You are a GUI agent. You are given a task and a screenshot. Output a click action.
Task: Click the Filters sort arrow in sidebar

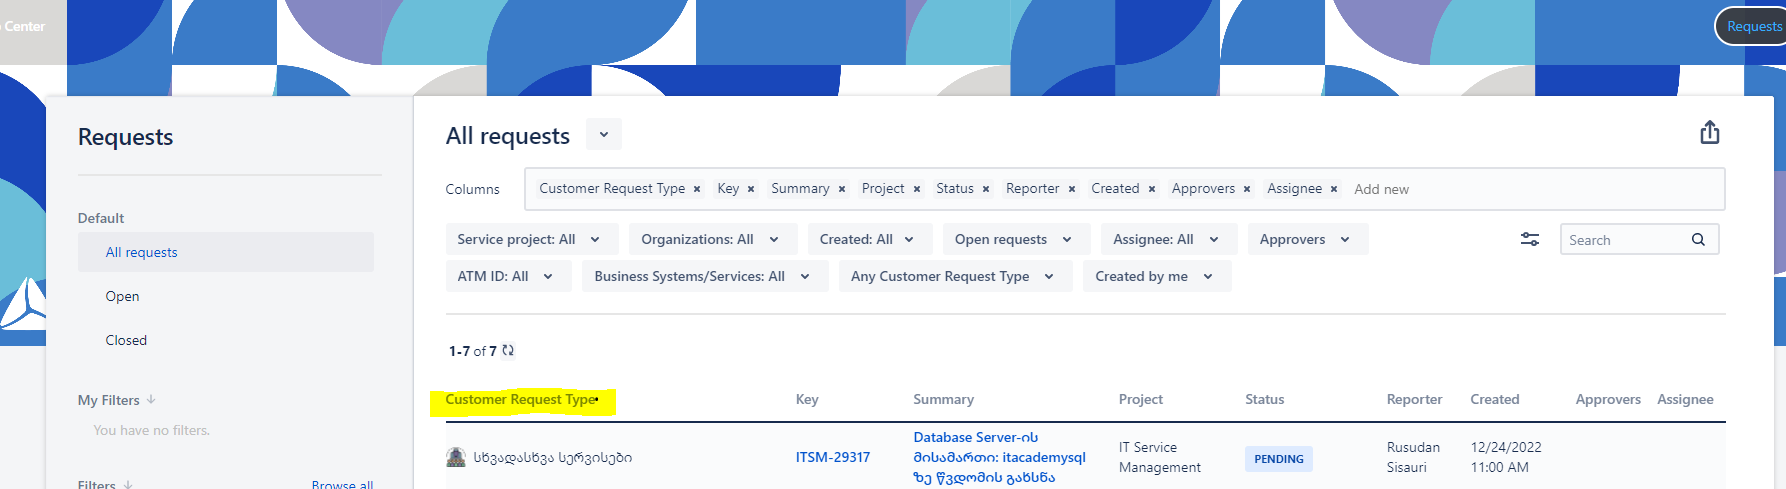pyautogui.click(x=128, y=484)
